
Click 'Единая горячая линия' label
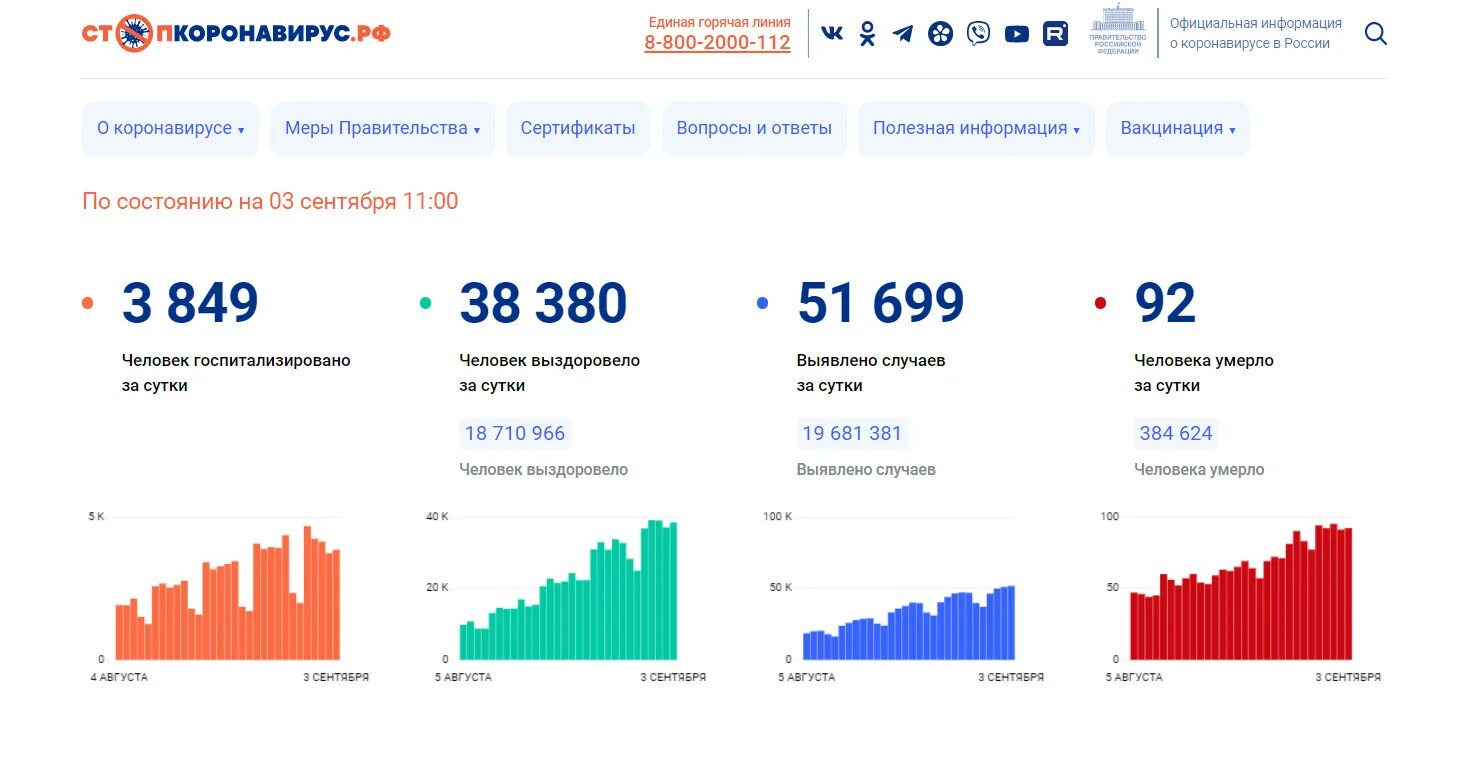(720, 22)
